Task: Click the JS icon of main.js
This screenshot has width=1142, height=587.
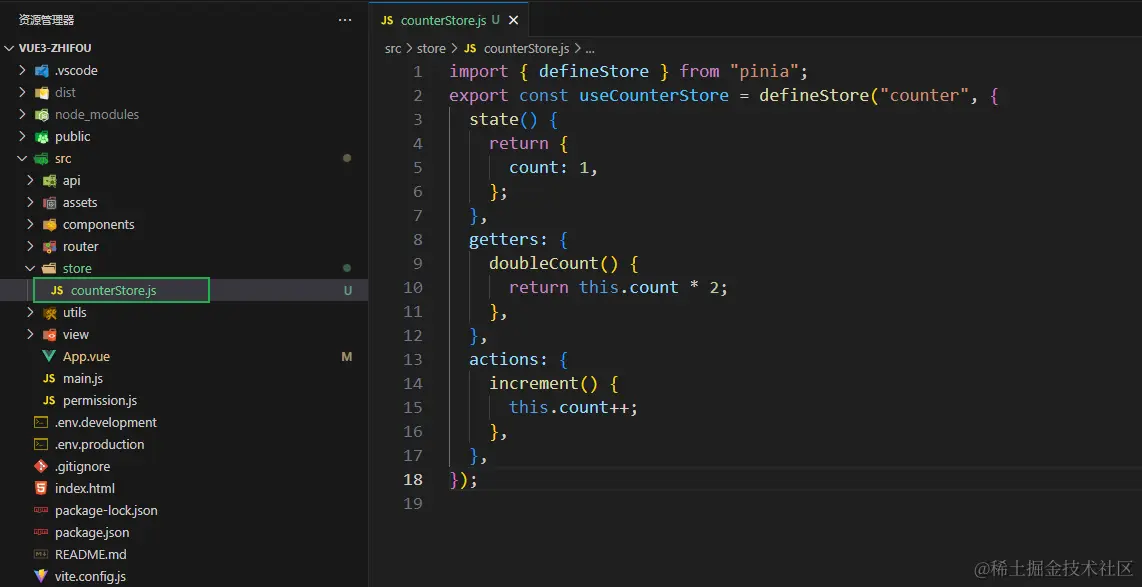Action: (50, 379)
